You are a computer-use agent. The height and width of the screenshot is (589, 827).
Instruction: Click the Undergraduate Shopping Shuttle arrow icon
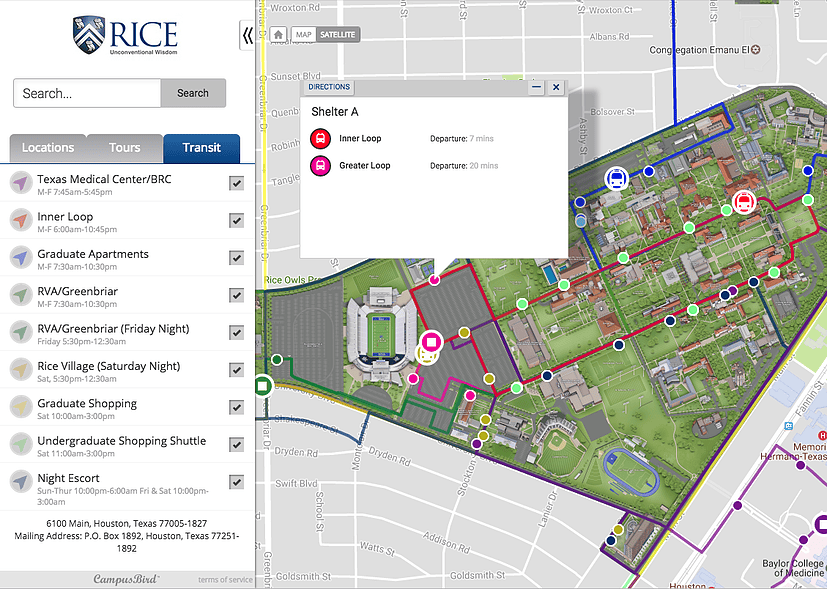[21, 445]
